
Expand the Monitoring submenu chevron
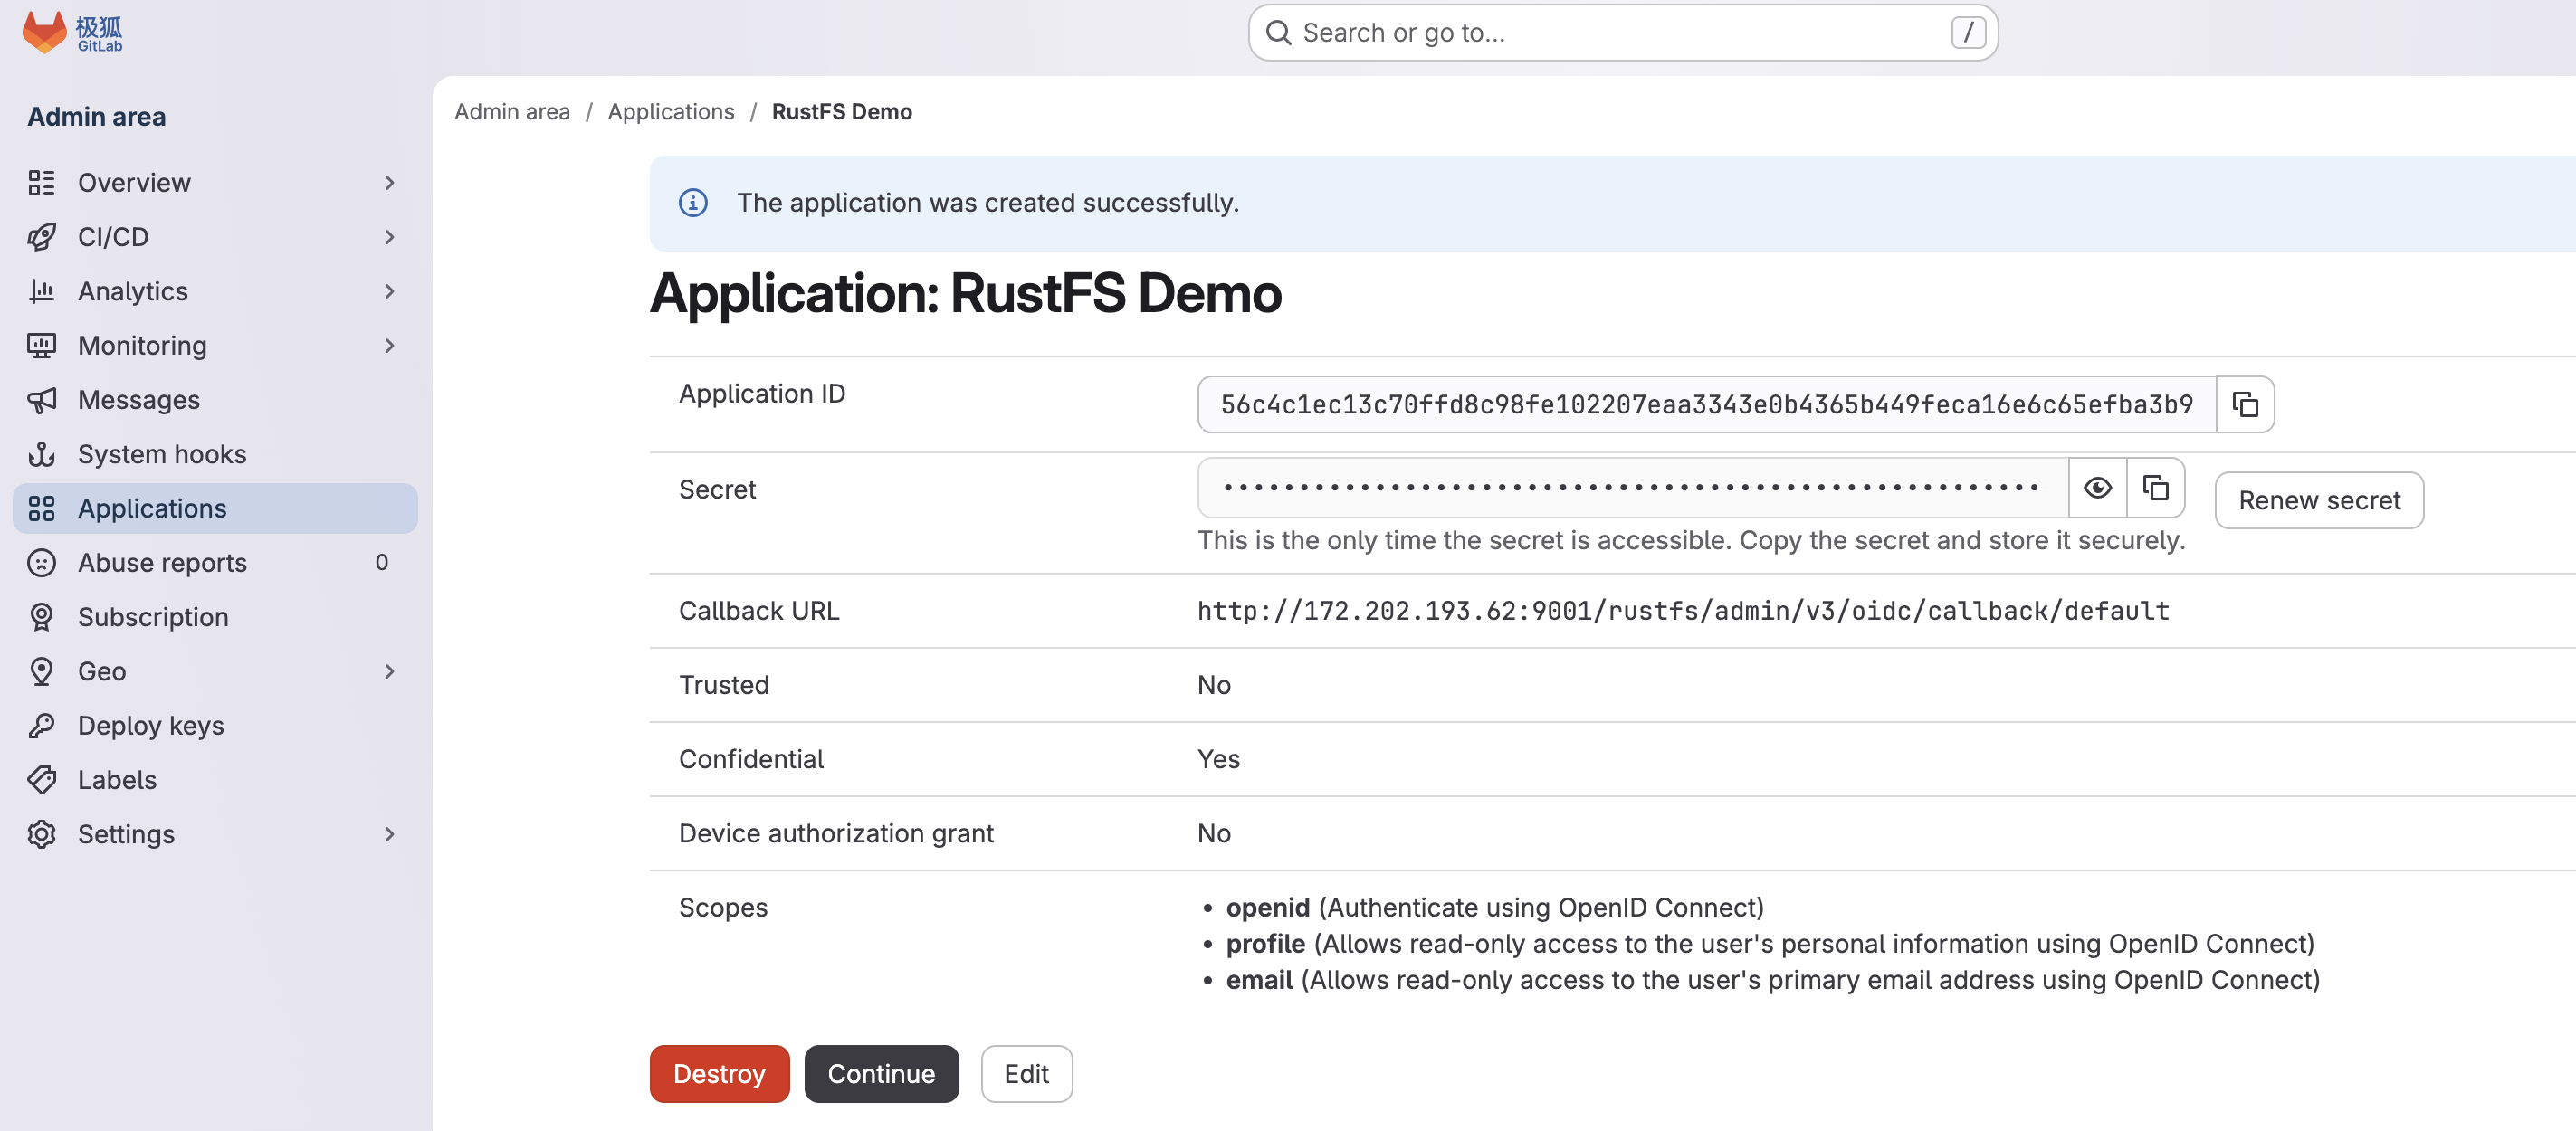point(390,345)
